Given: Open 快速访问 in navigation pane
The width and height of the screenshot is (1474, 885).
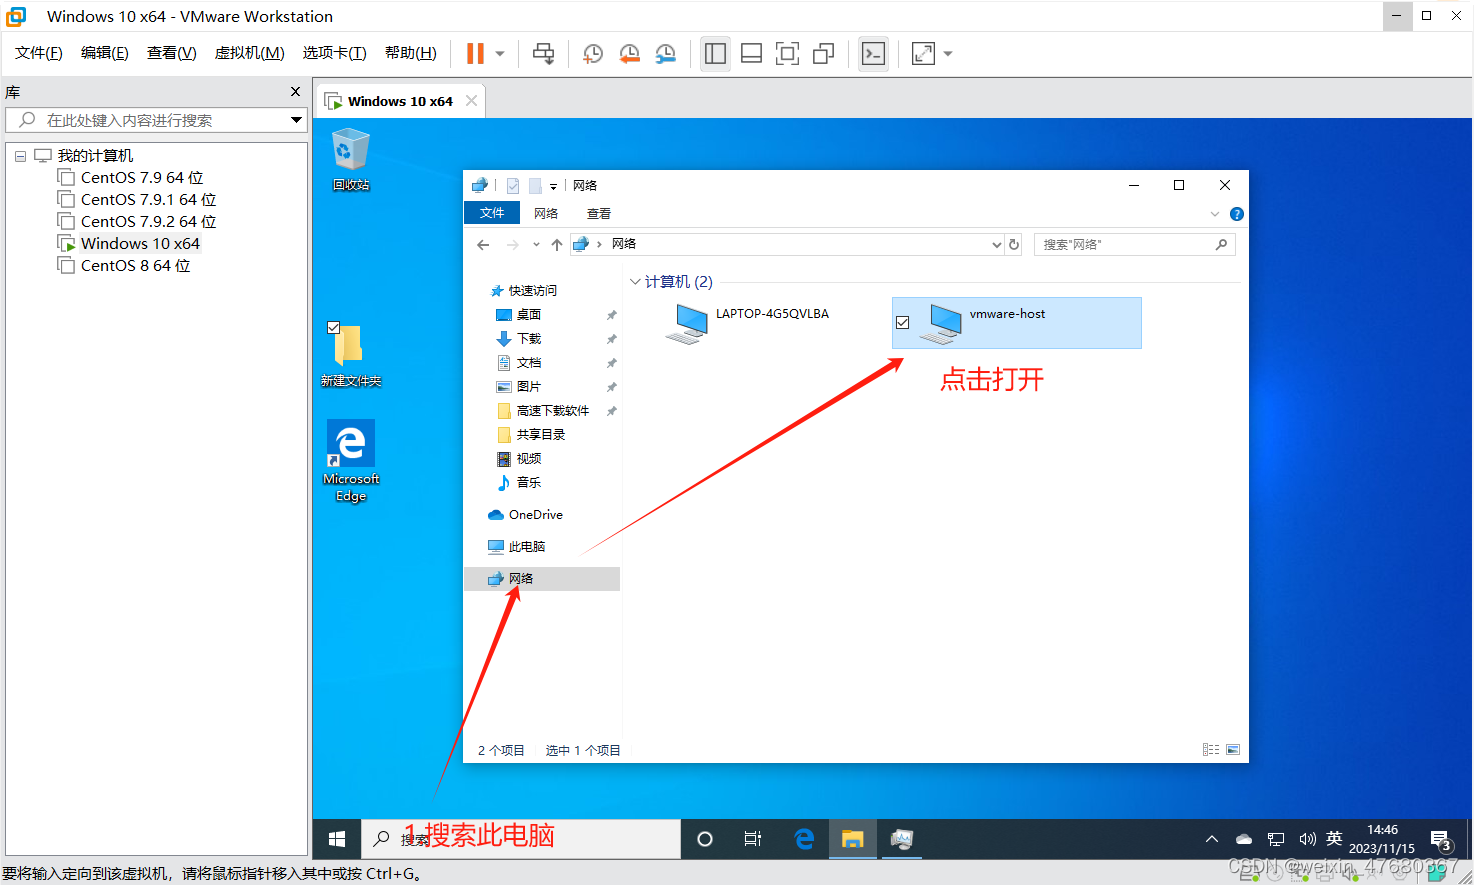Looking at the screenshot, I should (x=532, y=291).
